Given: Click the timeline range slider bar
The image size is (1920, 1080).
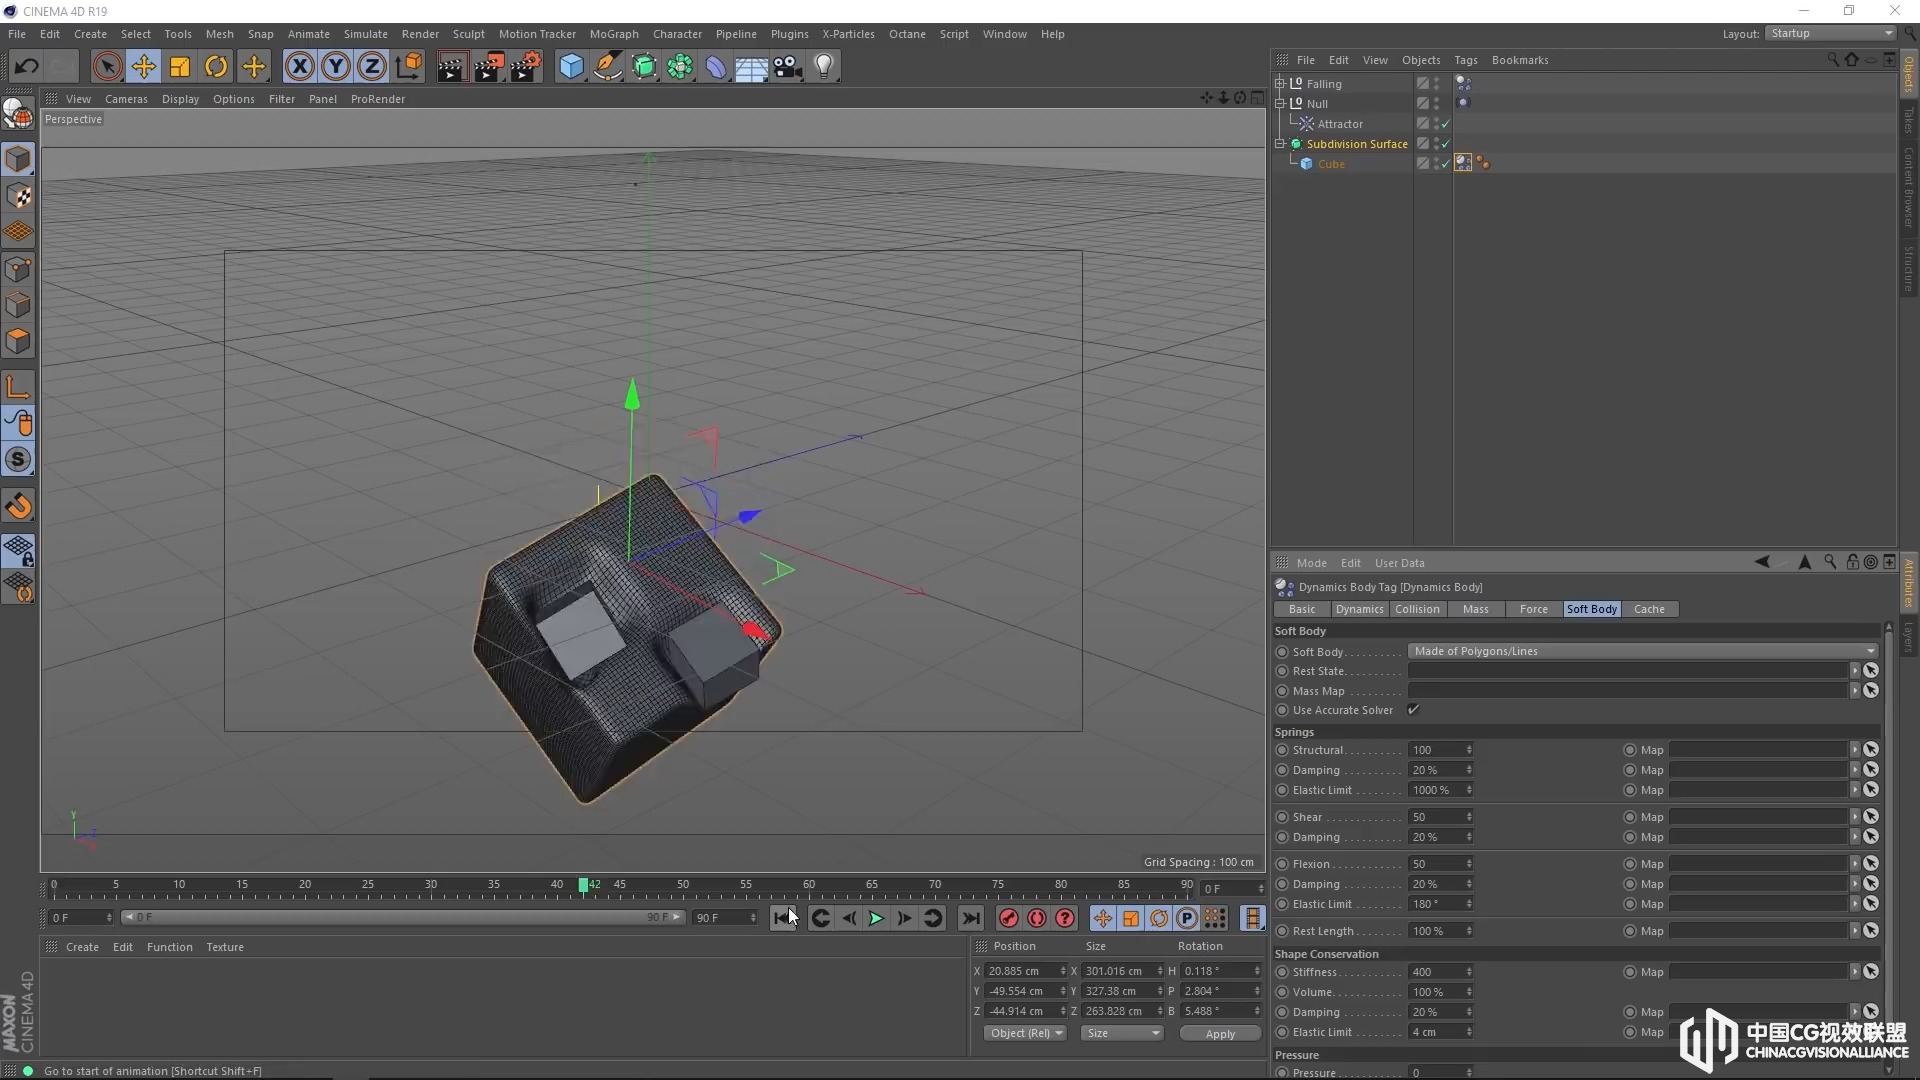Looking at the screenshot, I should 404,917.
